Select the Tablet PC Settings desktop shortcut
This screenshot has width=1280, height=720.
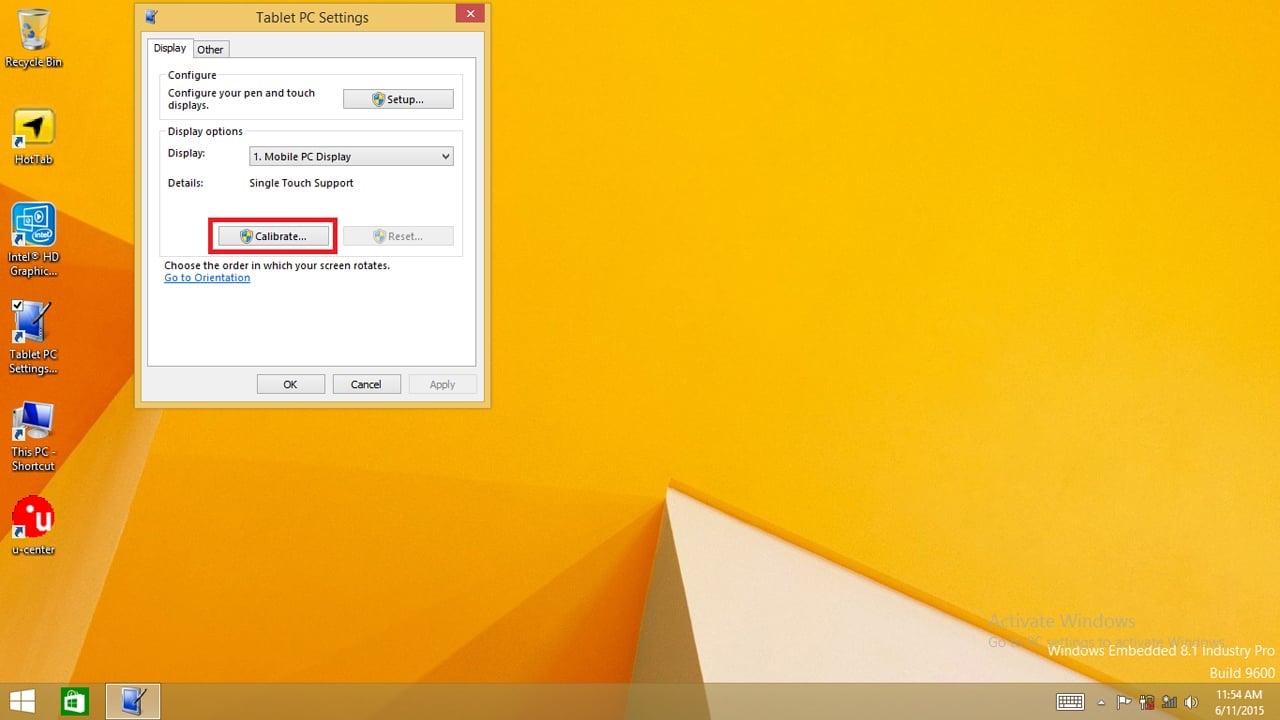[x=34, y=338]
